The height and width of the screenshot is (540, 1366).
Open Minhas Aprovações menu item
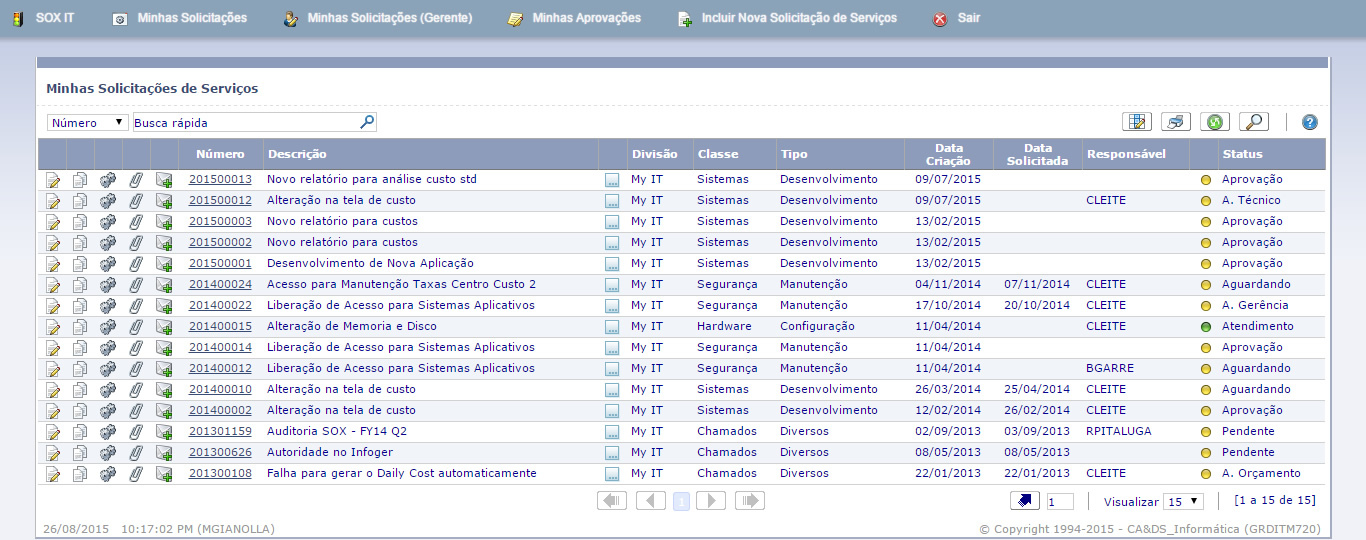(x=586, y=18)
